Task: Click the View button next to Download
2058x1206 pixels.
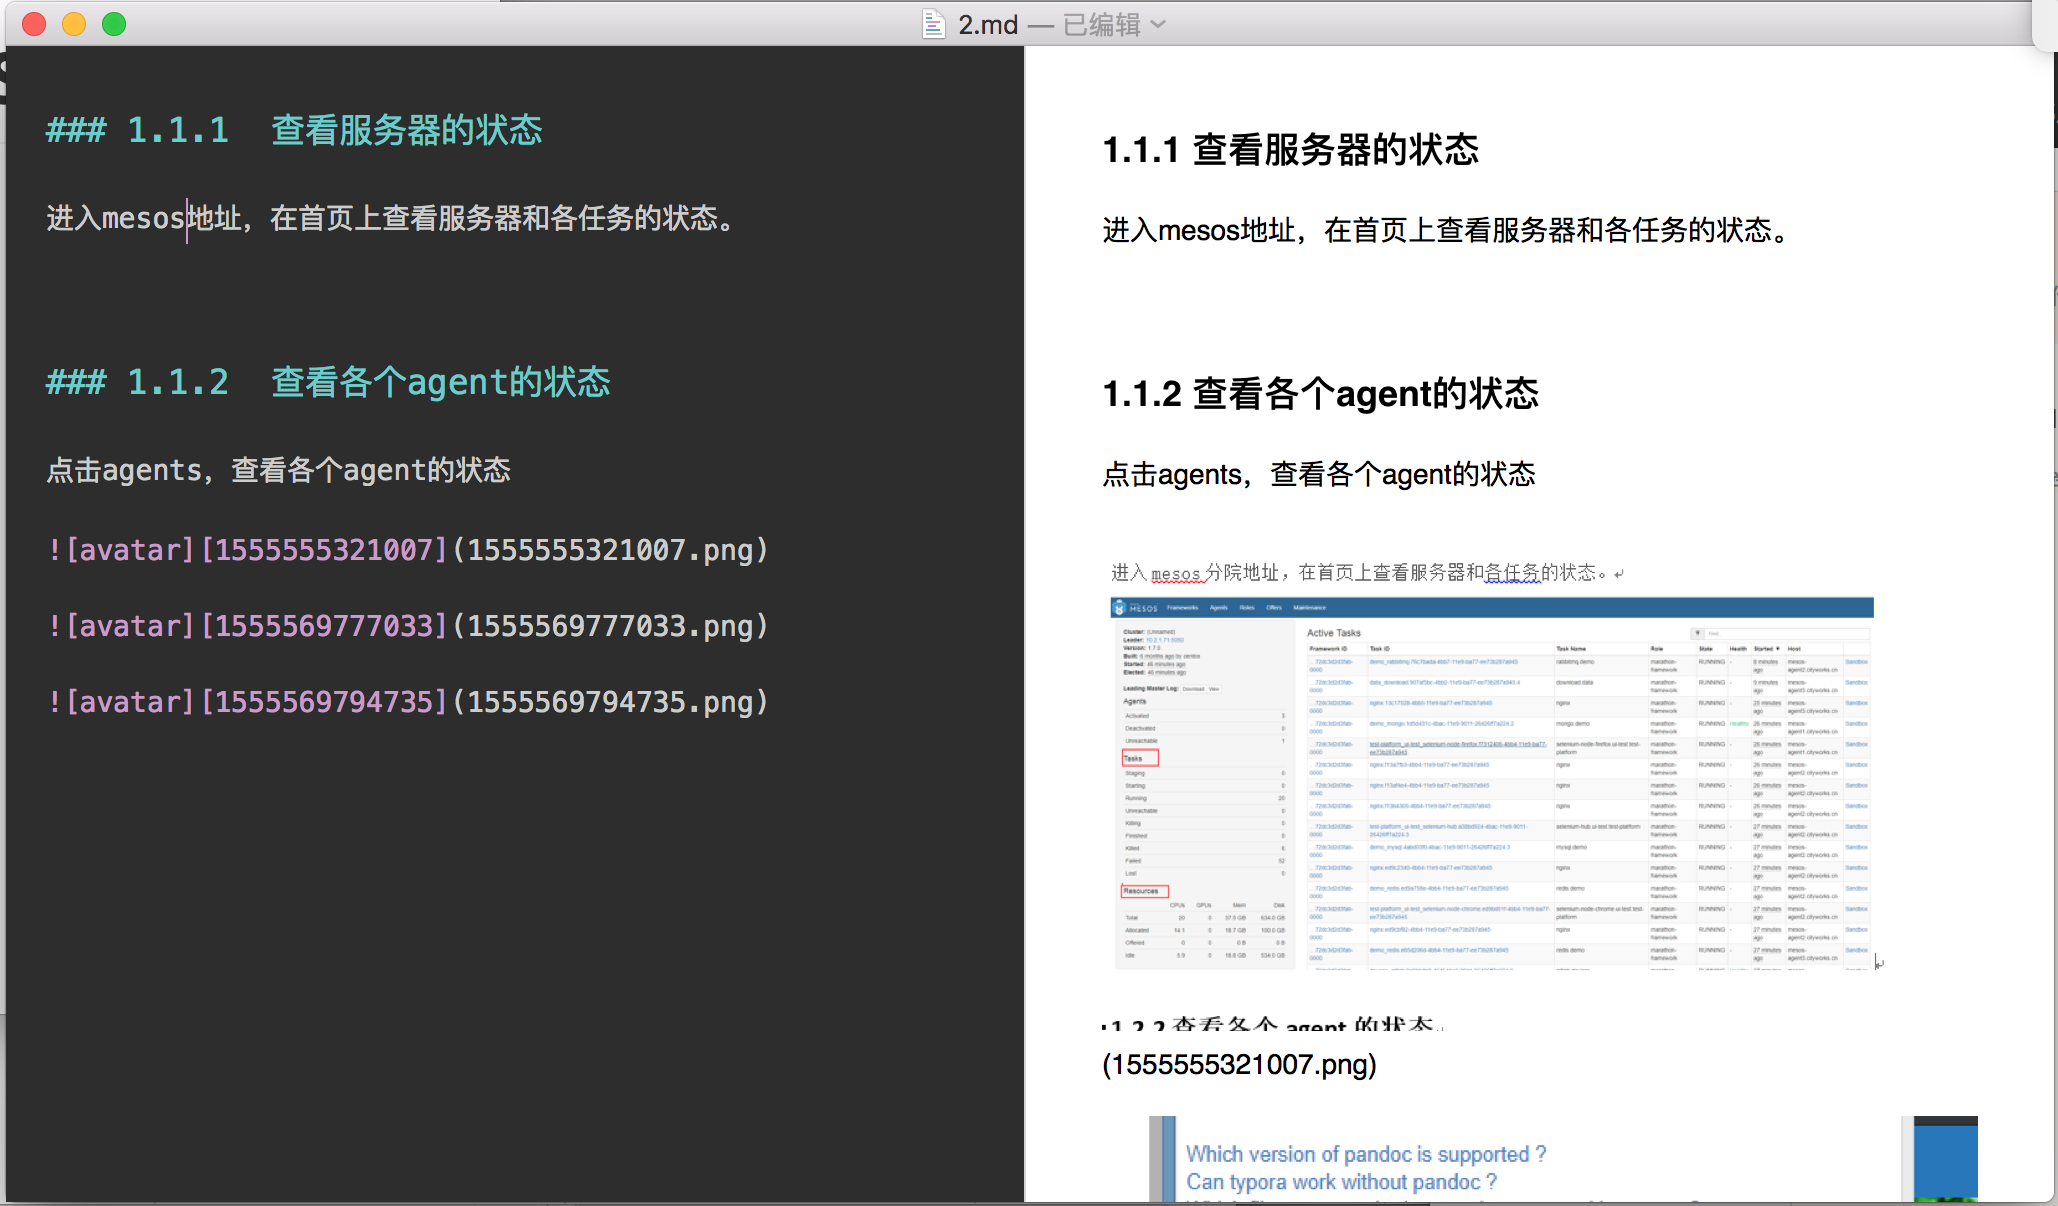Action: [1213, 688]
